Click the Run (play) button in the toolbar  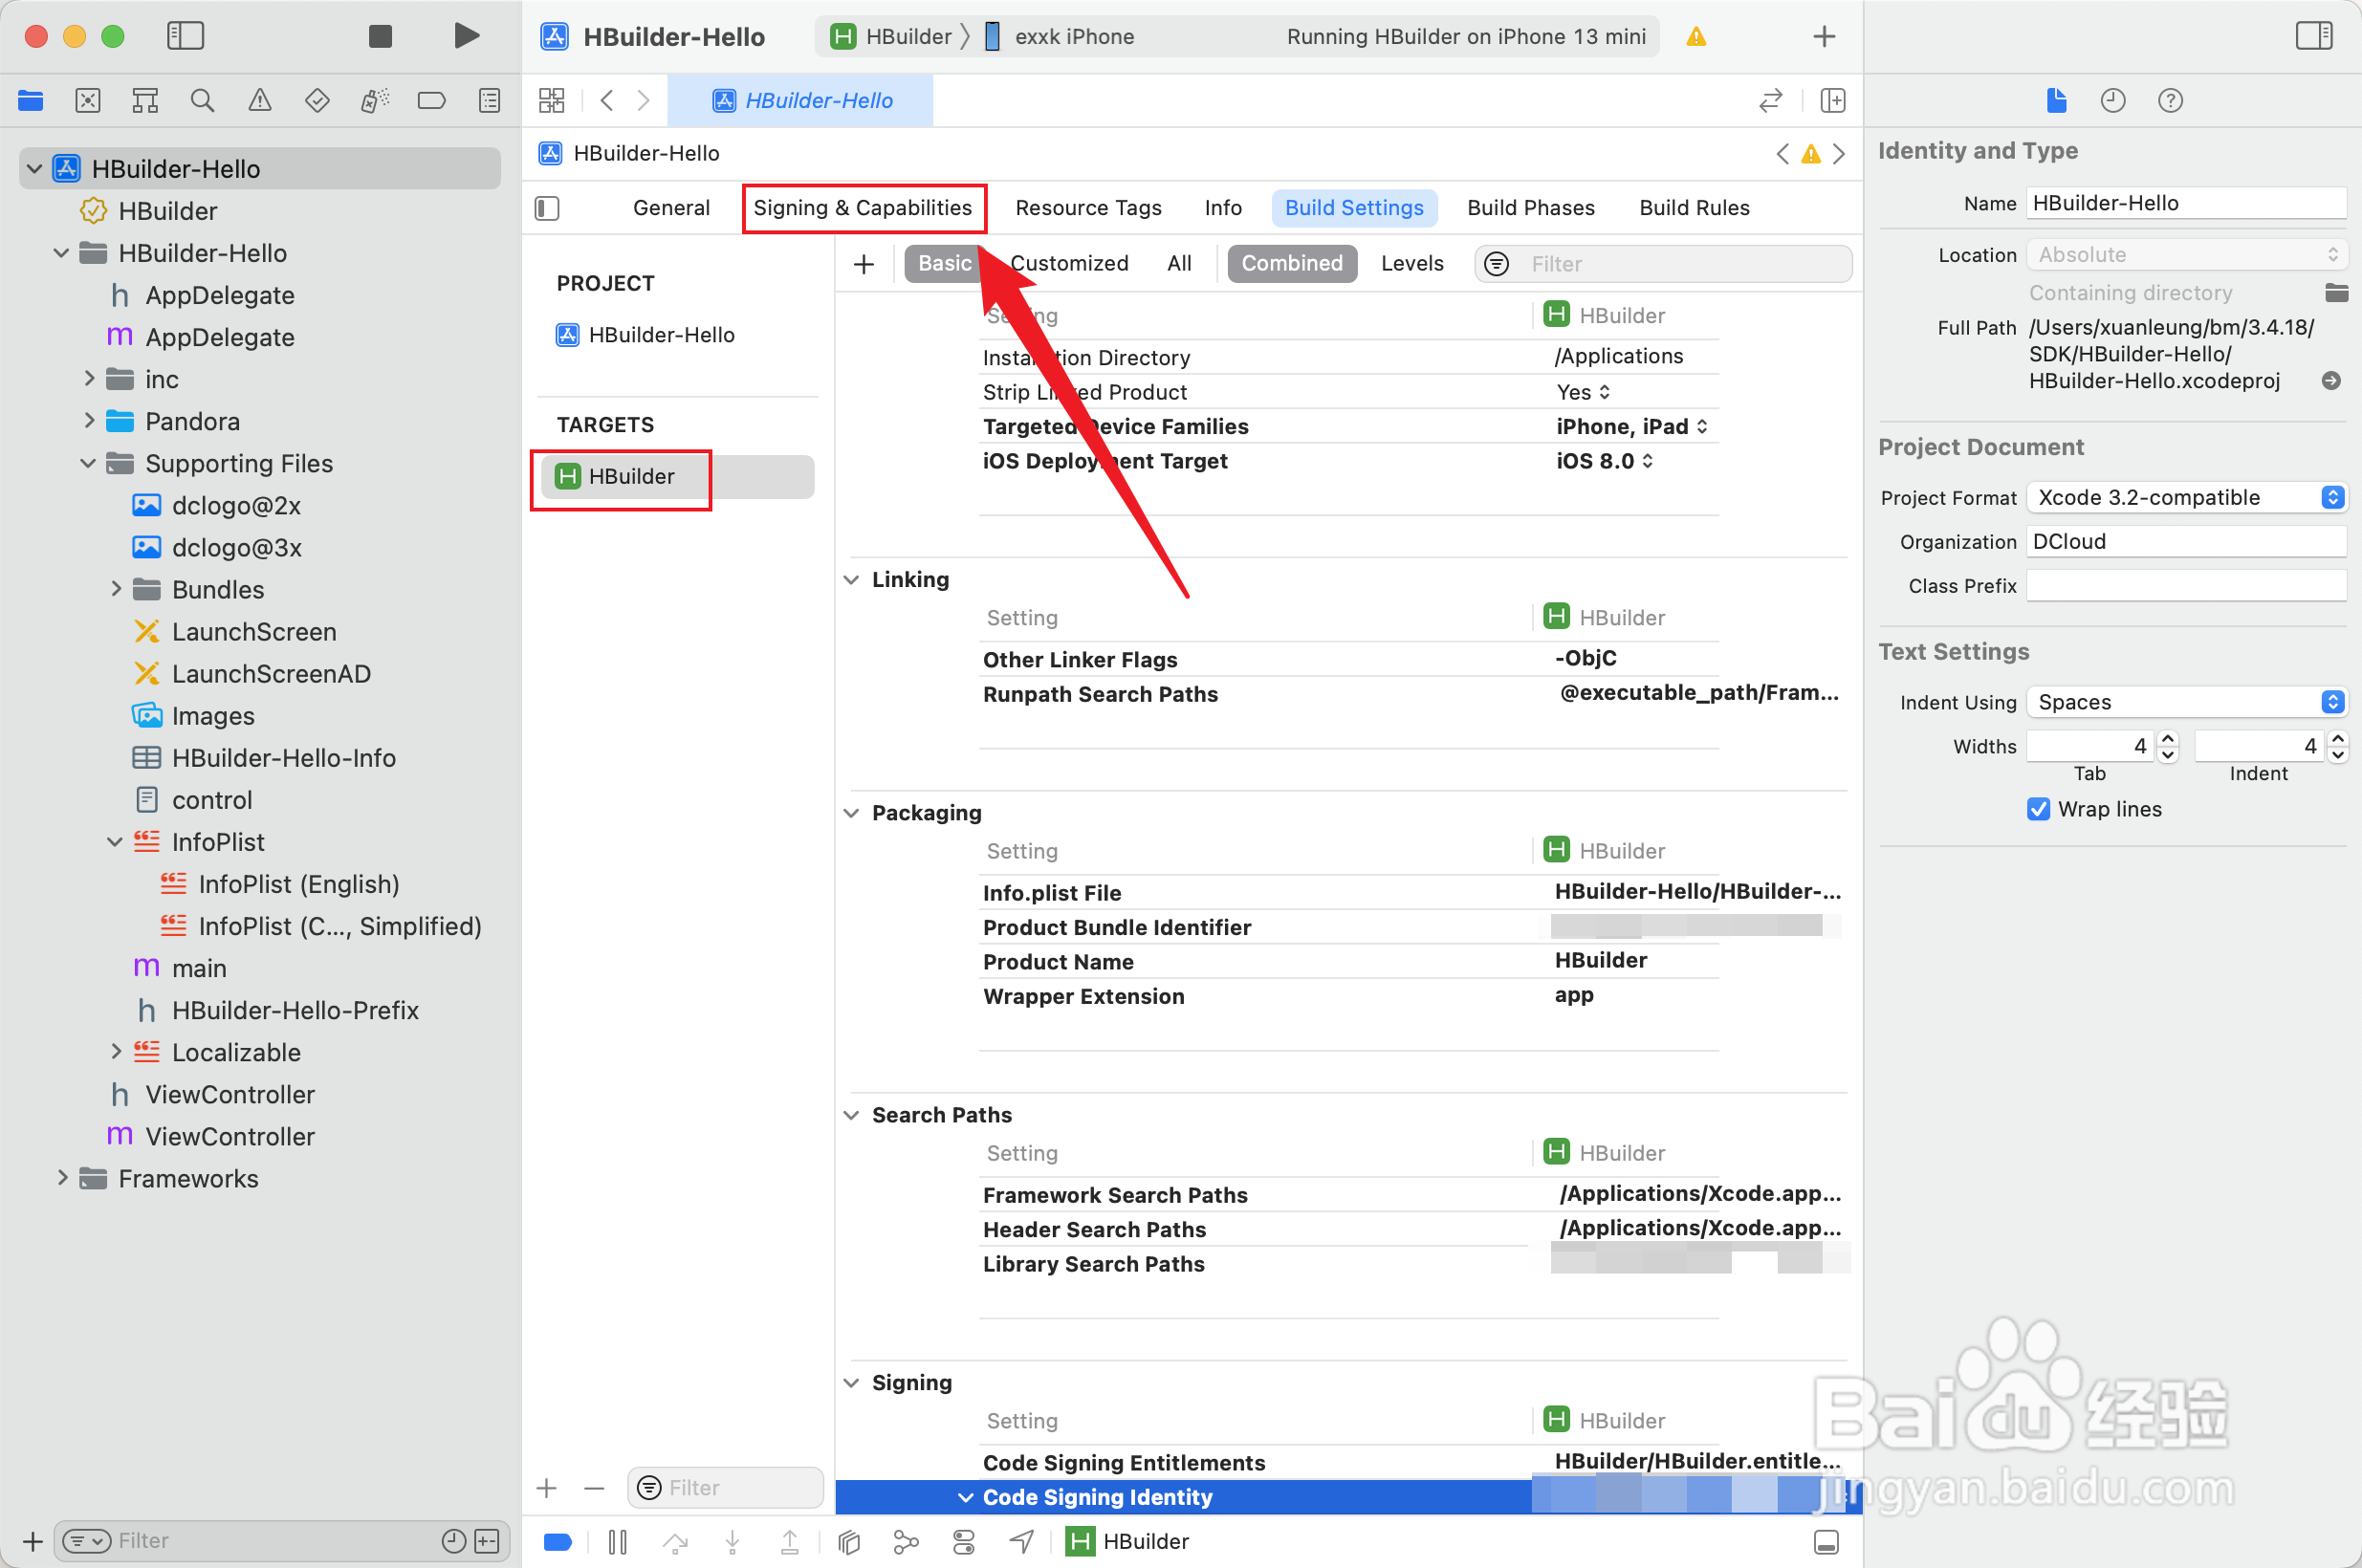(x=465, y=36)
